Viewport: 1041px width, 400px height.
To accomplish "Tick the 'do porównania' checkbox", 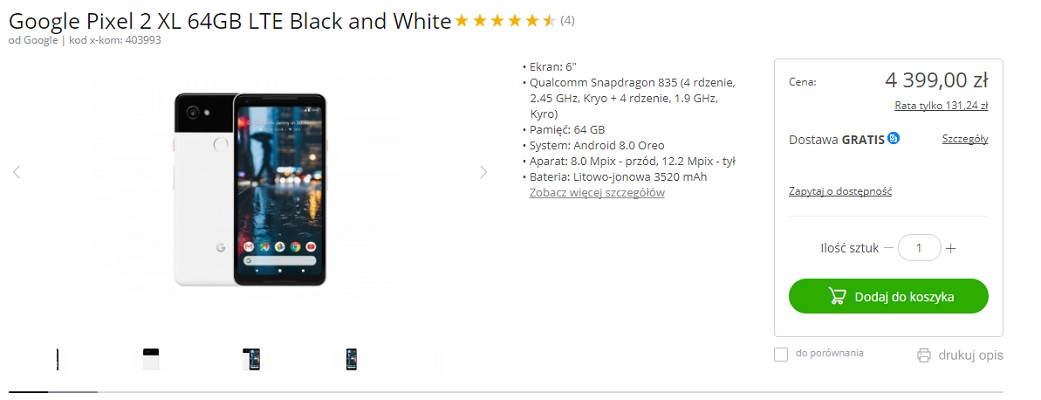I will pos(781,355).
